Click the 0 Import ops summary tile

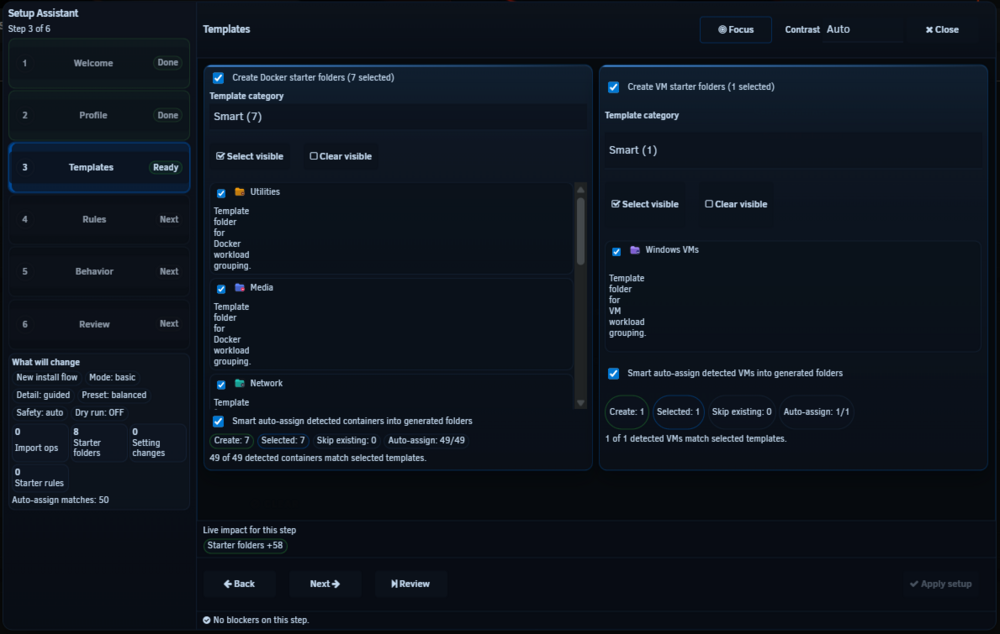click(40, 443)
